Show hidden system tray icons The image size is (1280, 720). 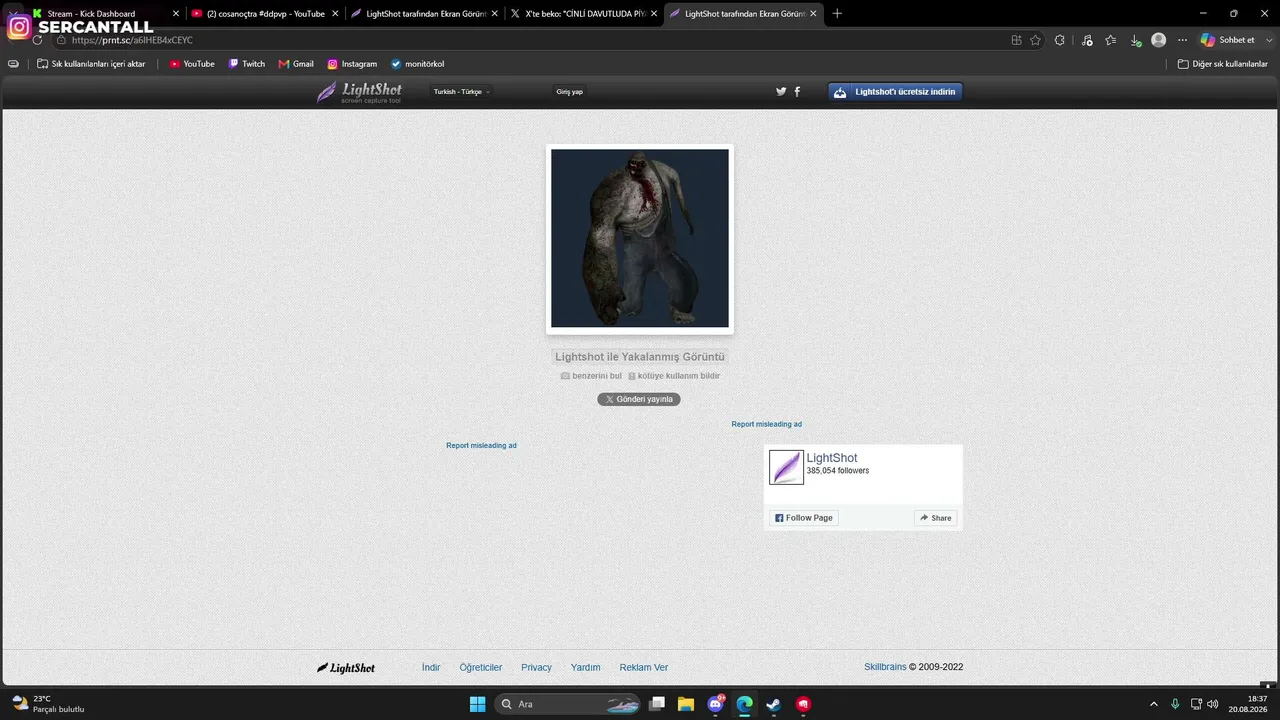tap(1153, 704)
